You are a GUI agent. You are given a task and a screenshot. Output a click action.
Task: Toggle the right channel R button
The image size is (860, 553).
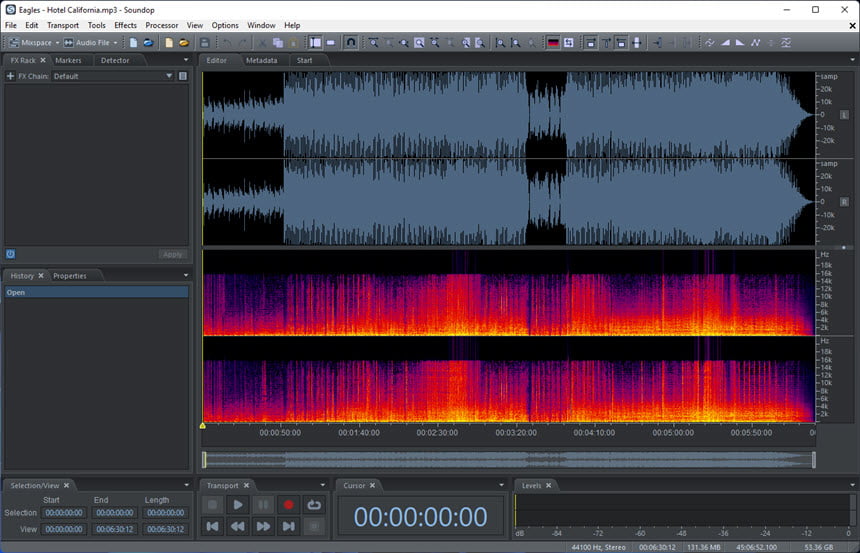(x=844, y=202)
